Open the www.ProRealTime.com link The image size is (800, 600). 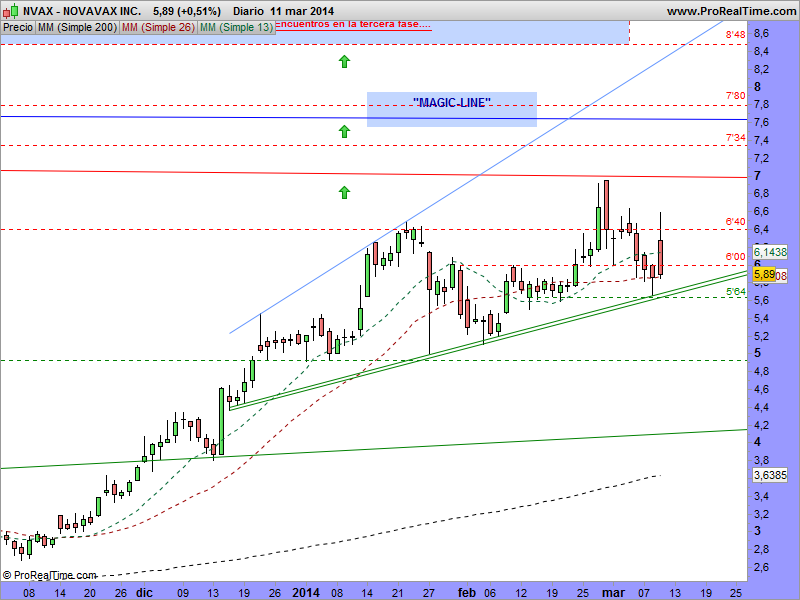tap(731, 11)
